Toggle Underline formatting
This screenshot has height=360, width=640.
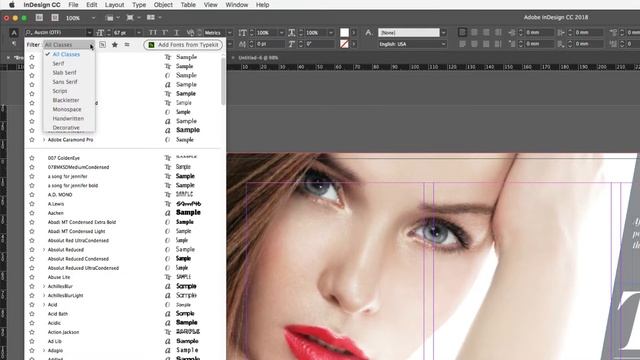coord(177,32)
